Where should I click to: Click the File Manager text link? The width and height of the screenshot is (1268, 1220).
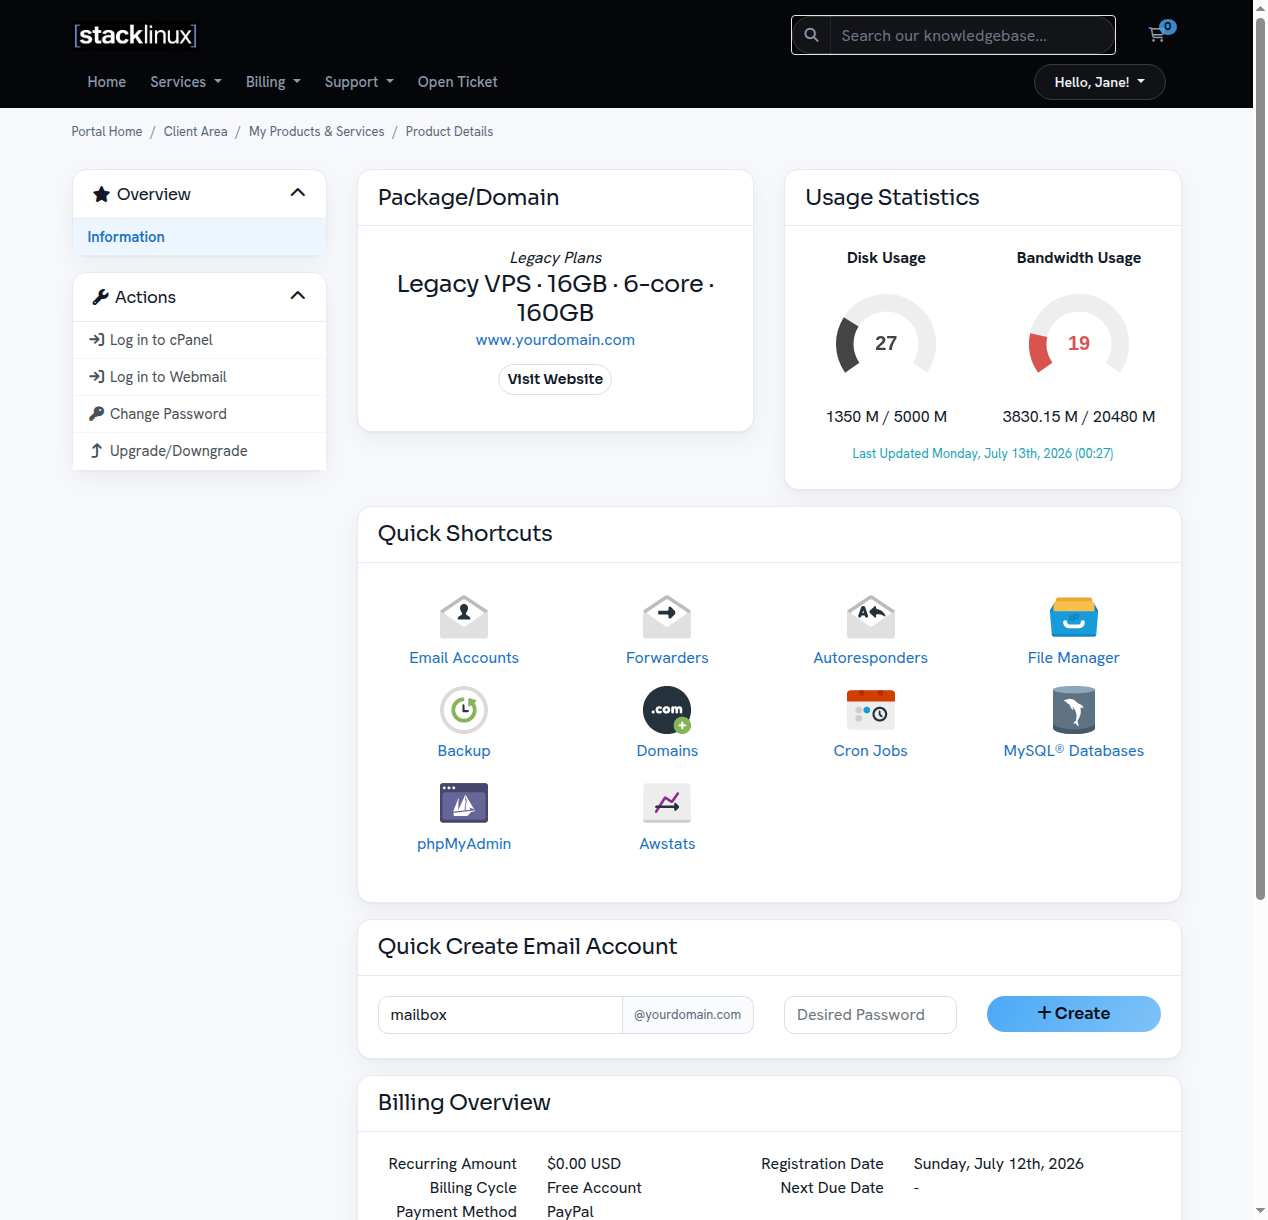click(x=1074, y=658)
